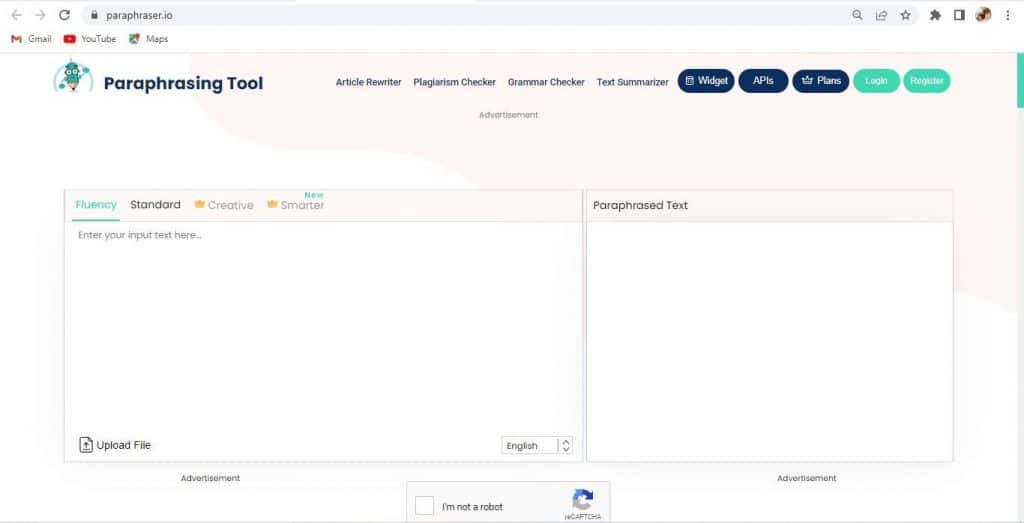1024x523 pixels.
Task: Open the Text Summarizer page
Action: pyautogui.click(x=633, y=82)
